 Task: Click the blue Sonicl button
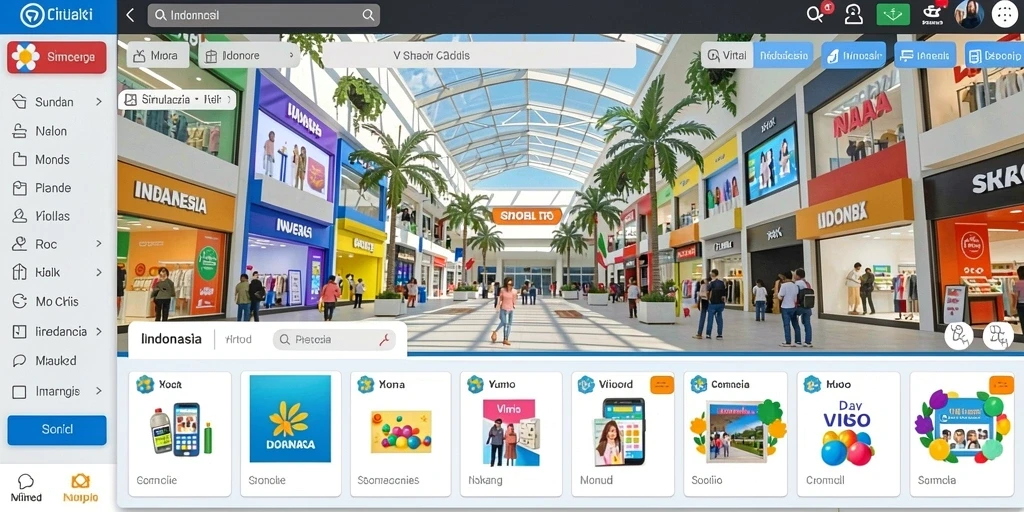pyautogui.click(x=57, y=430)
